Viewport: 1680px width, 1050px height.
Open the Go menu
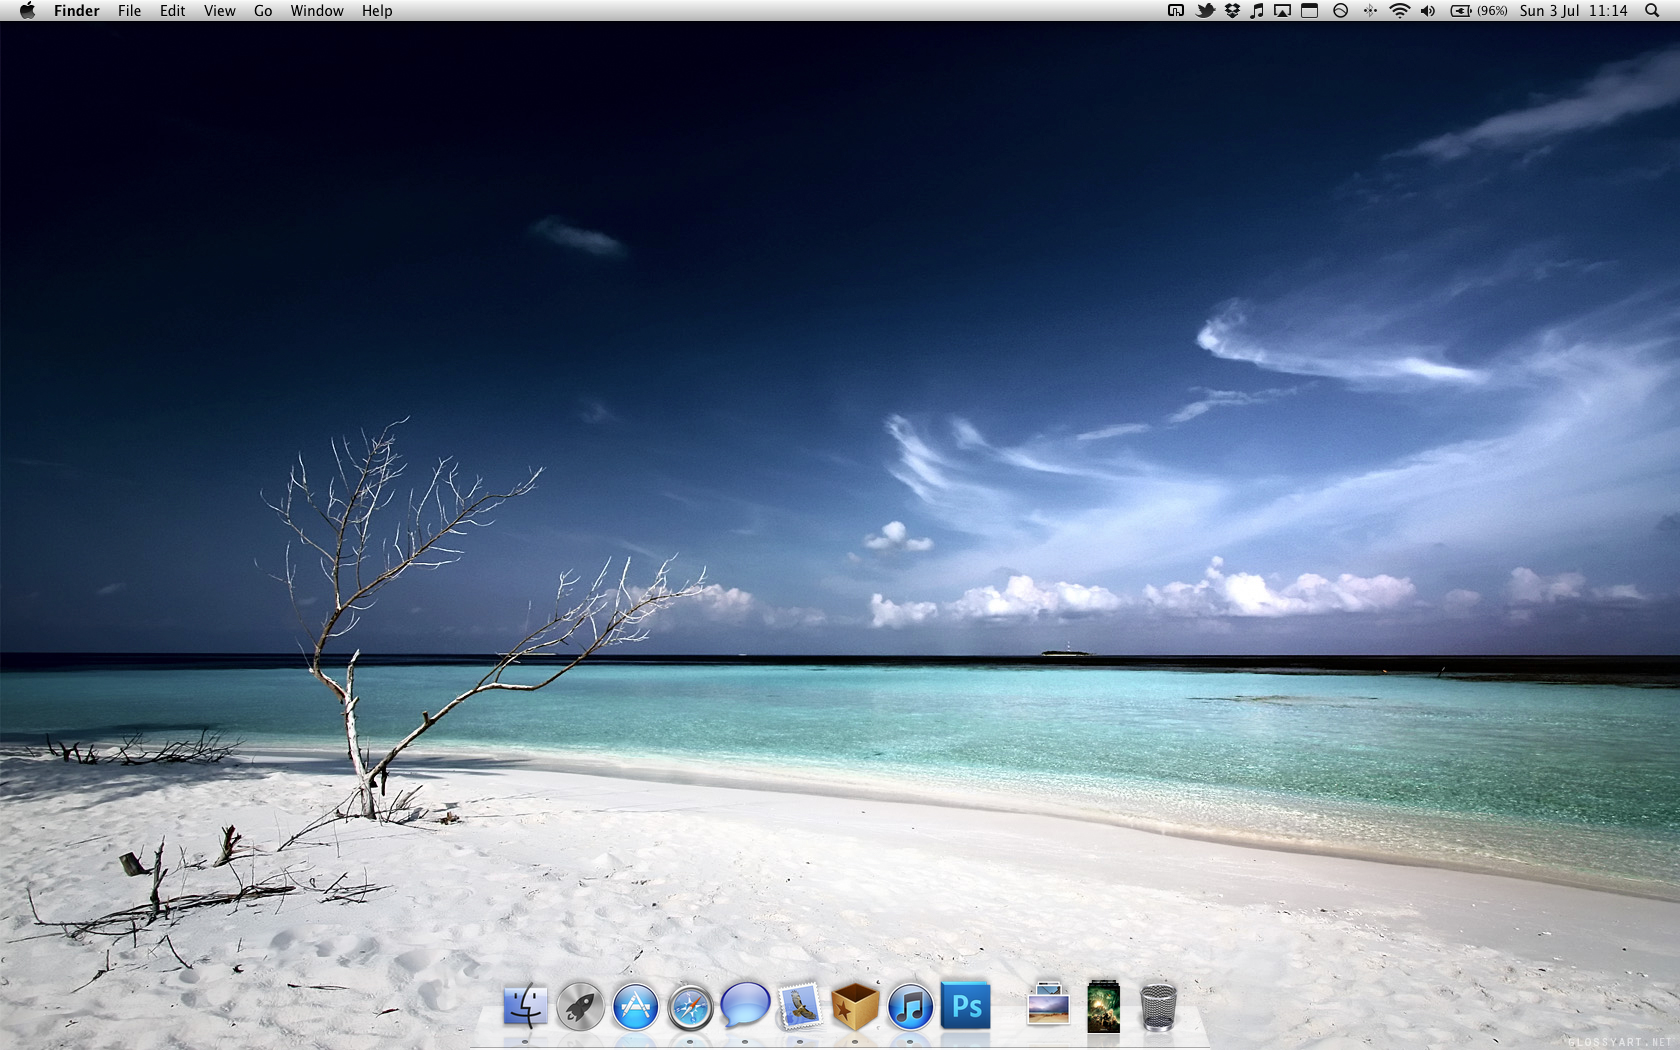263,10
